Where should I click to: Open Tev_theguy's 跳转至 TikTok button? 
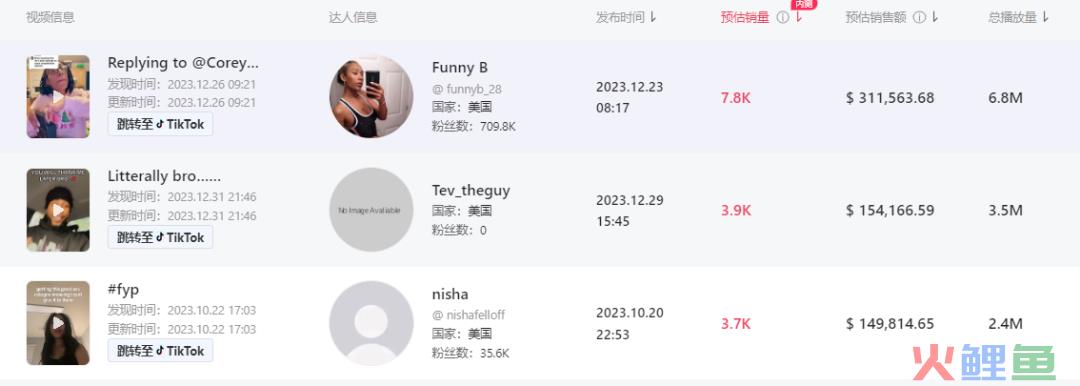[160, 237]
